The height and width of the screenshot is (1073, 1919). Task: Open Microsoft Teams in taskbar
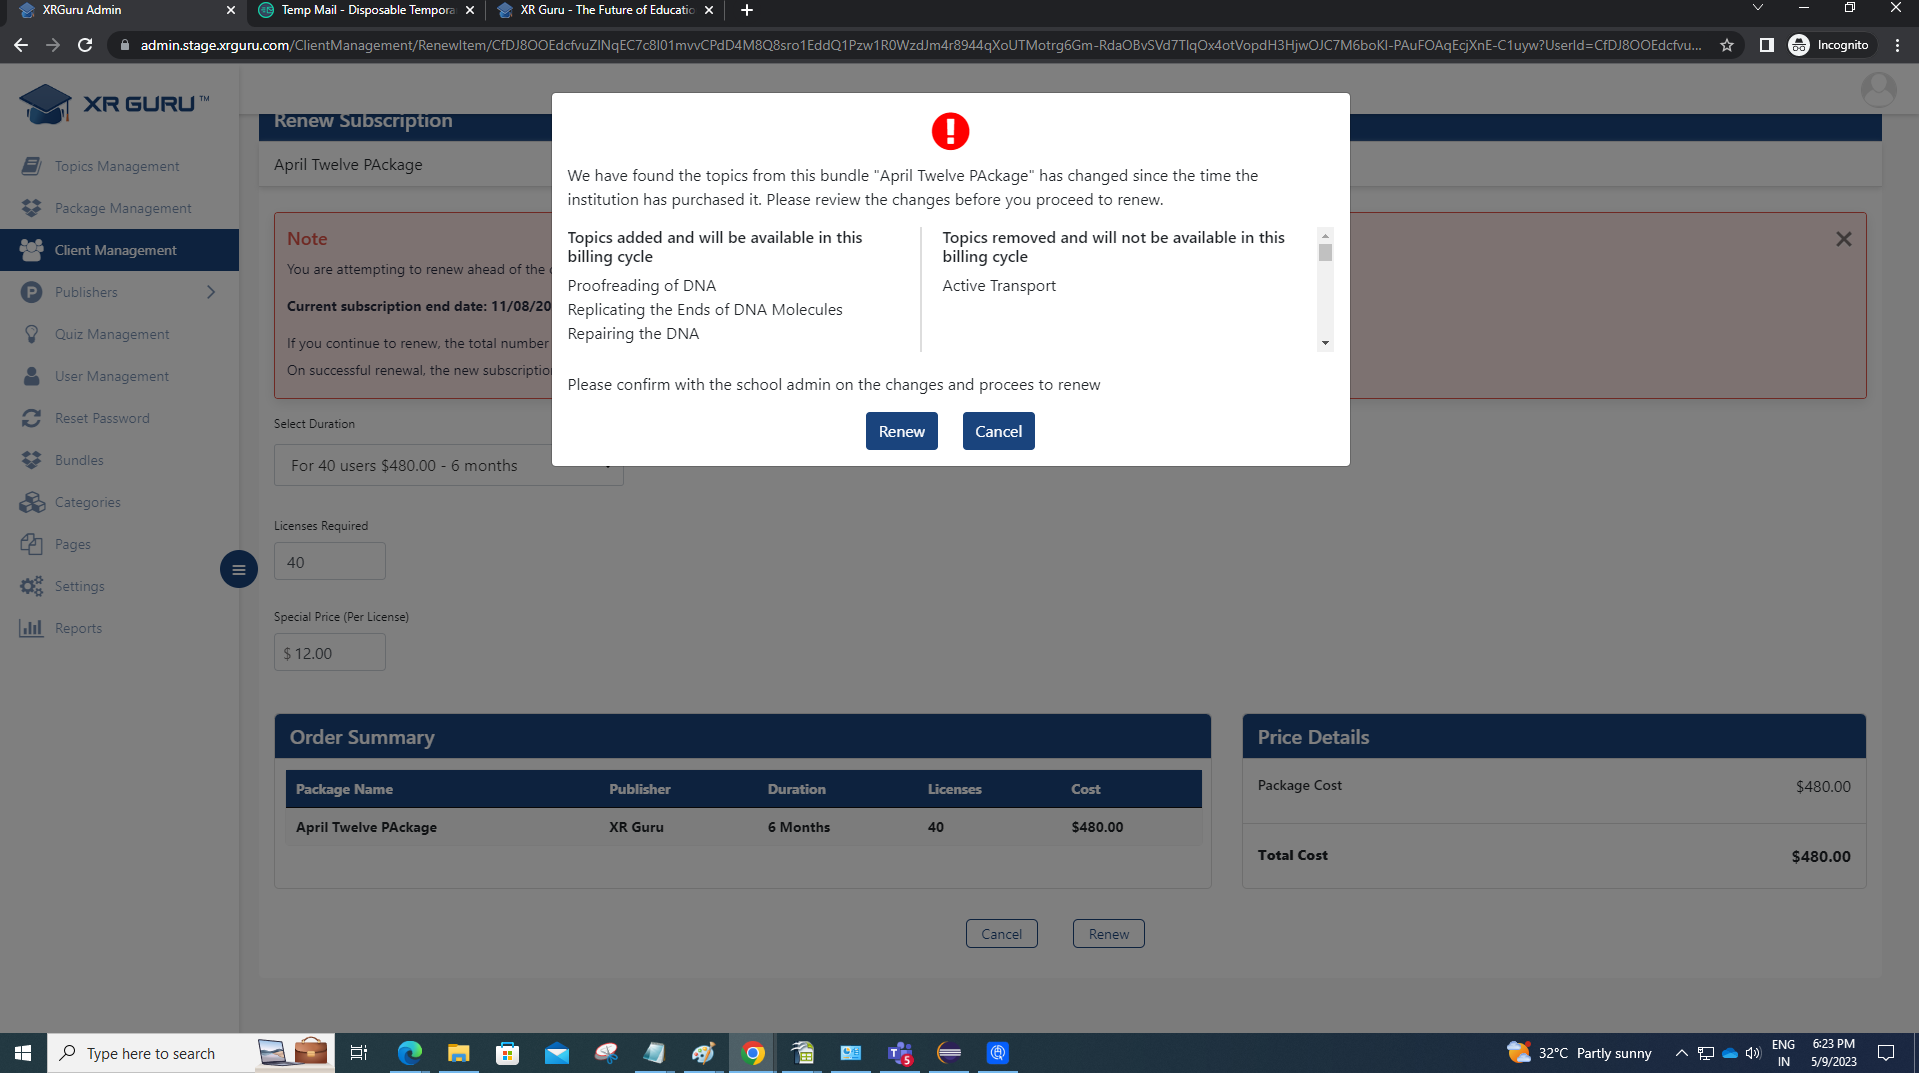click(x=900, y=1053)
